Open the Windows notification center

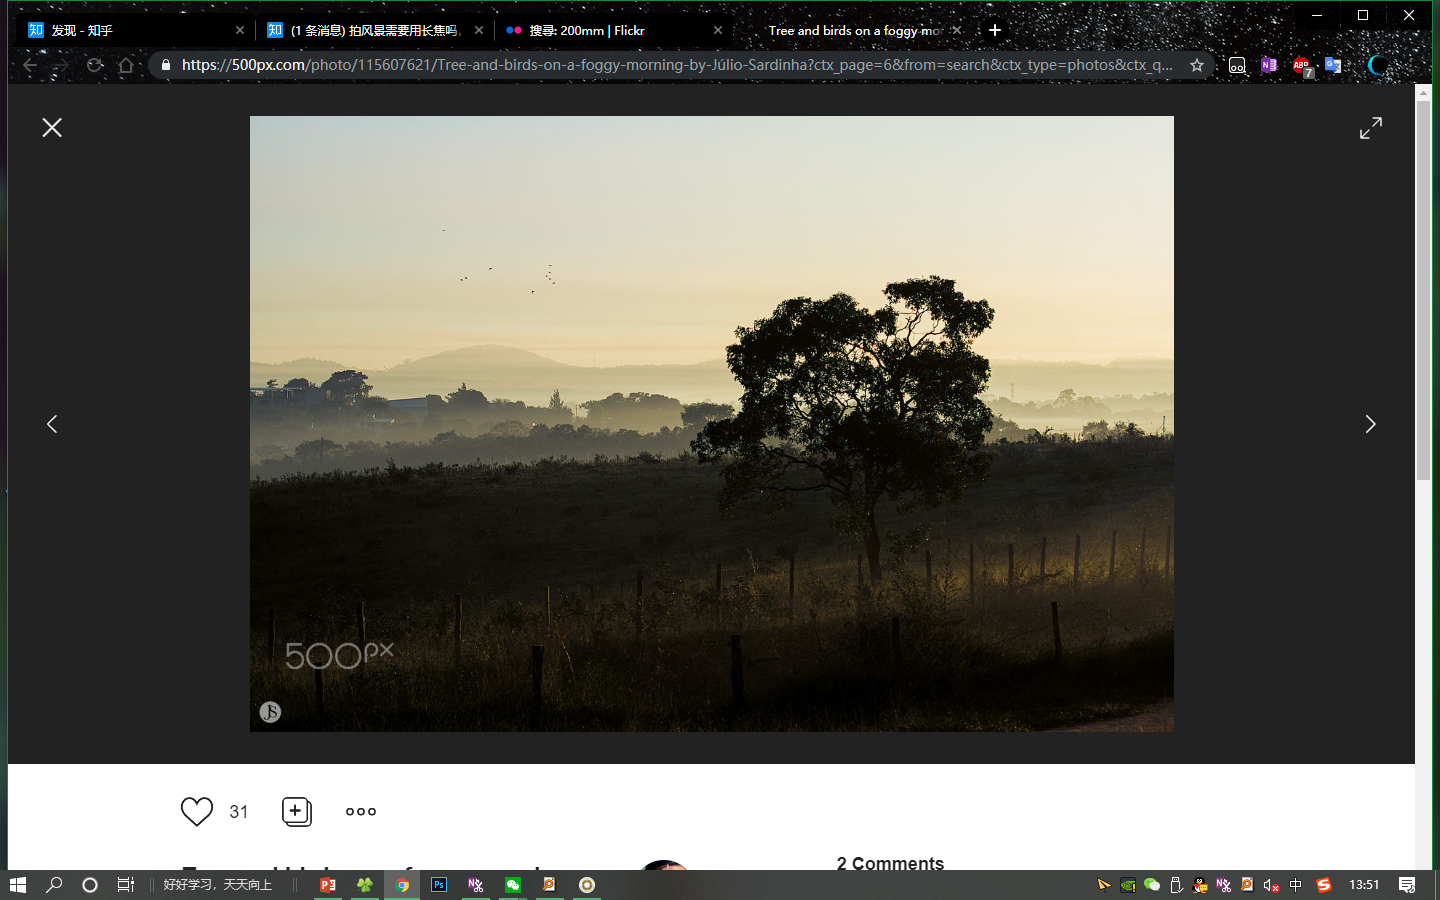coord(1407,885)
